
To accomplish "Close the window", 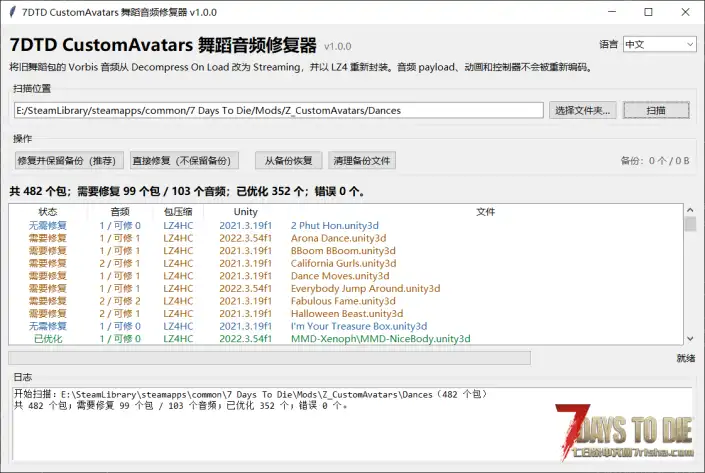I will (x=685, y=12).
